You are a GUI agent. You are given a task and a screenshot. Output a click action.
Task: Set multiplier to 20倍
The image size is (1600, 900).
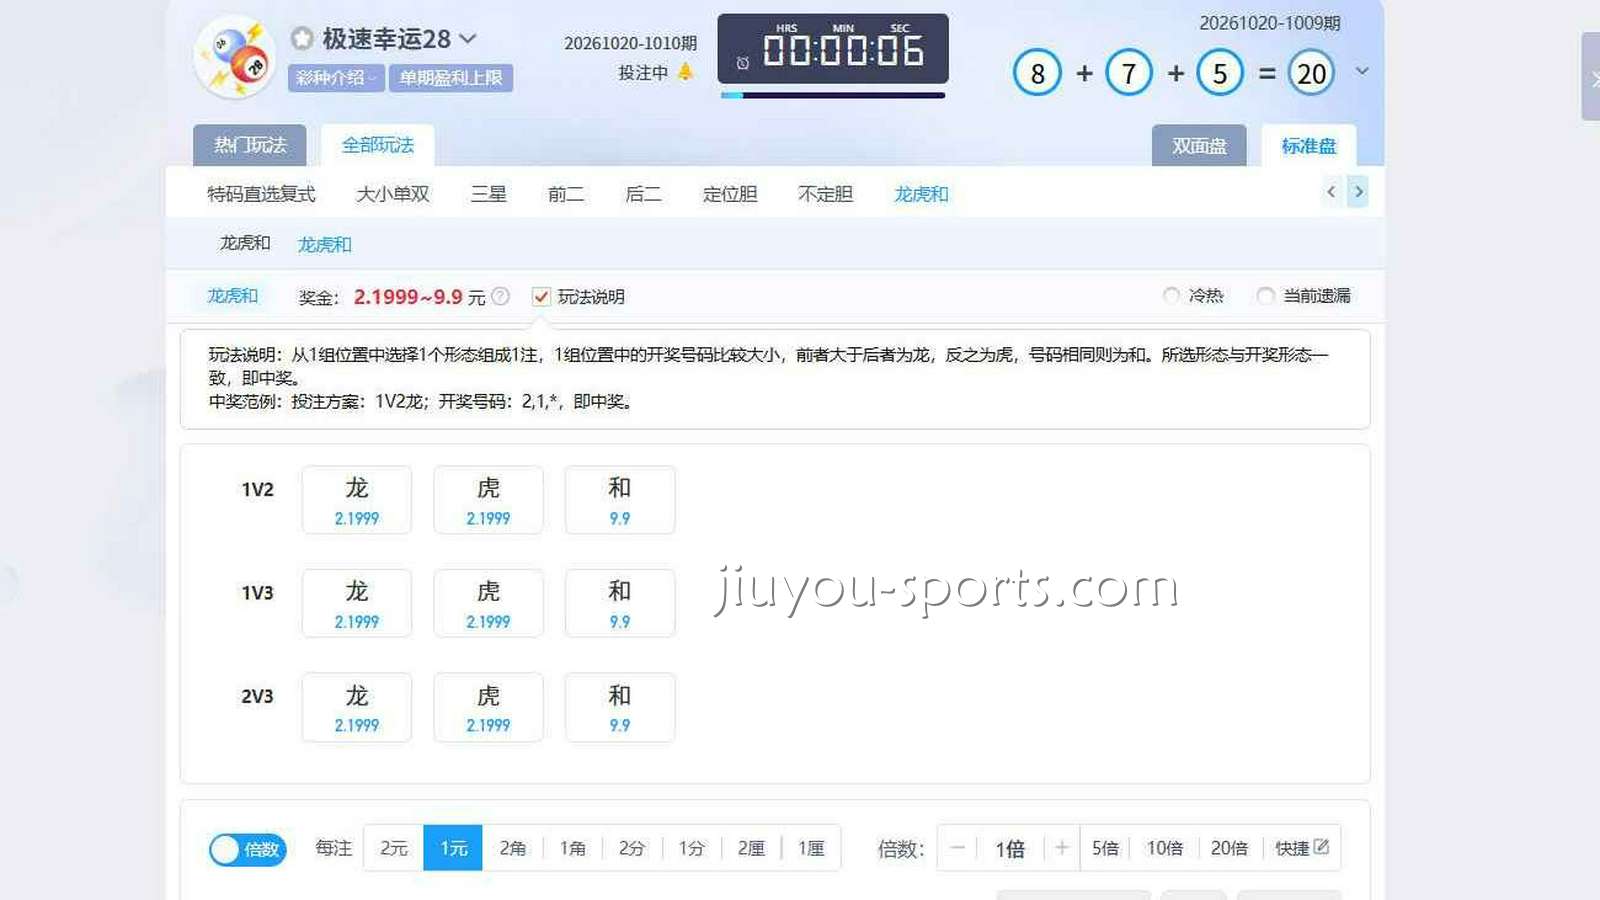pyautogui.click(x=1229, y=848)
